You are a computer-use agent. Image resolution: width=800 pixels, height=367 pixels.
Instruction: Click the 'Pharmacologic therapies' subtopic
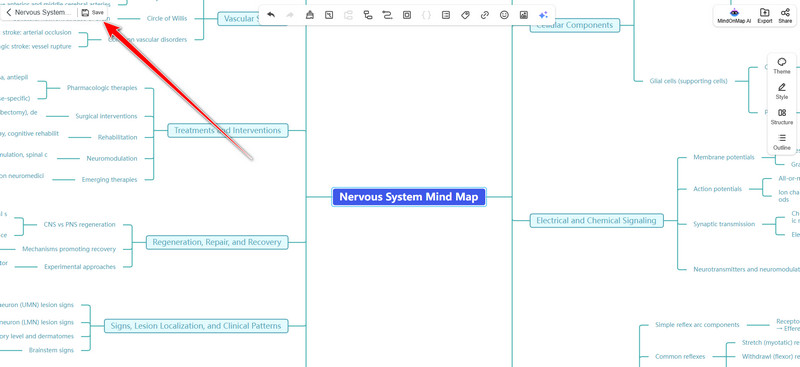click(102, 88)
